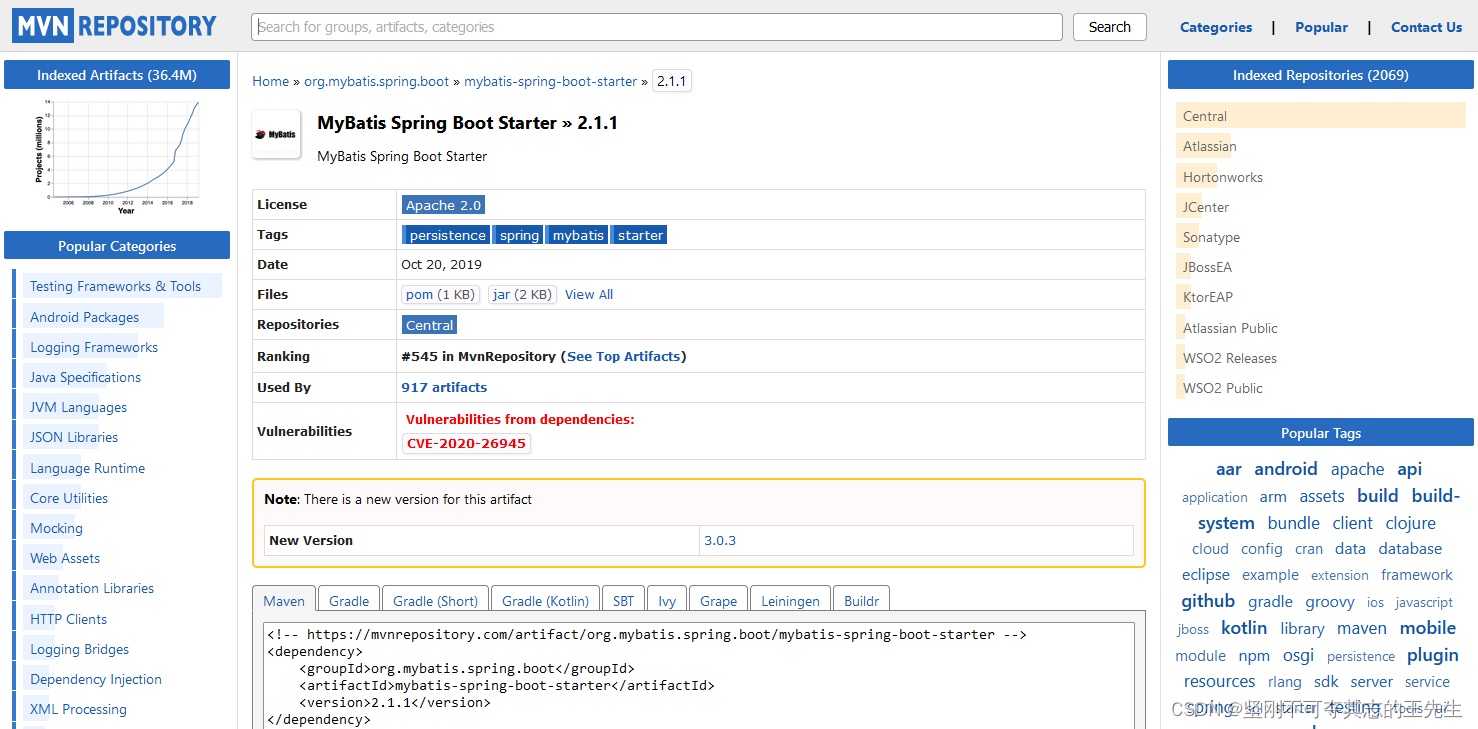This screenshot has width=1478, height=729.
Task: Go to Home breadcrumb
Action: point(270,81)
